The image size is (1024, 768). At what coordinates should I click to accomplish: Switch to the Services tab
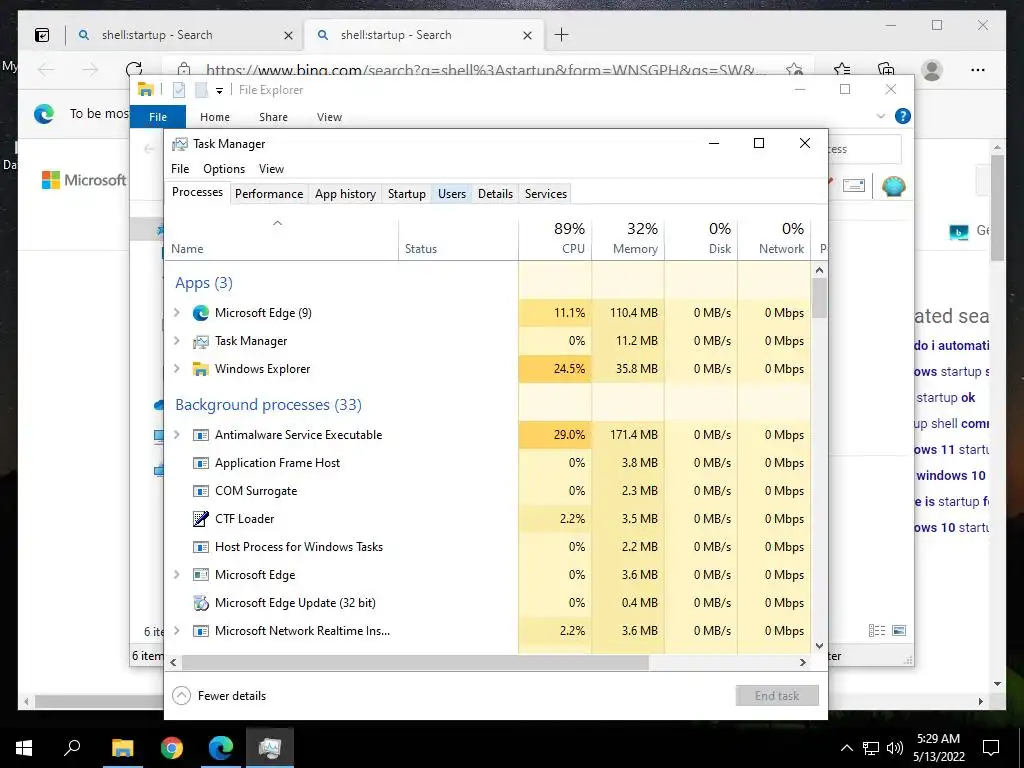pyautogui.click(x=546, y=194)
